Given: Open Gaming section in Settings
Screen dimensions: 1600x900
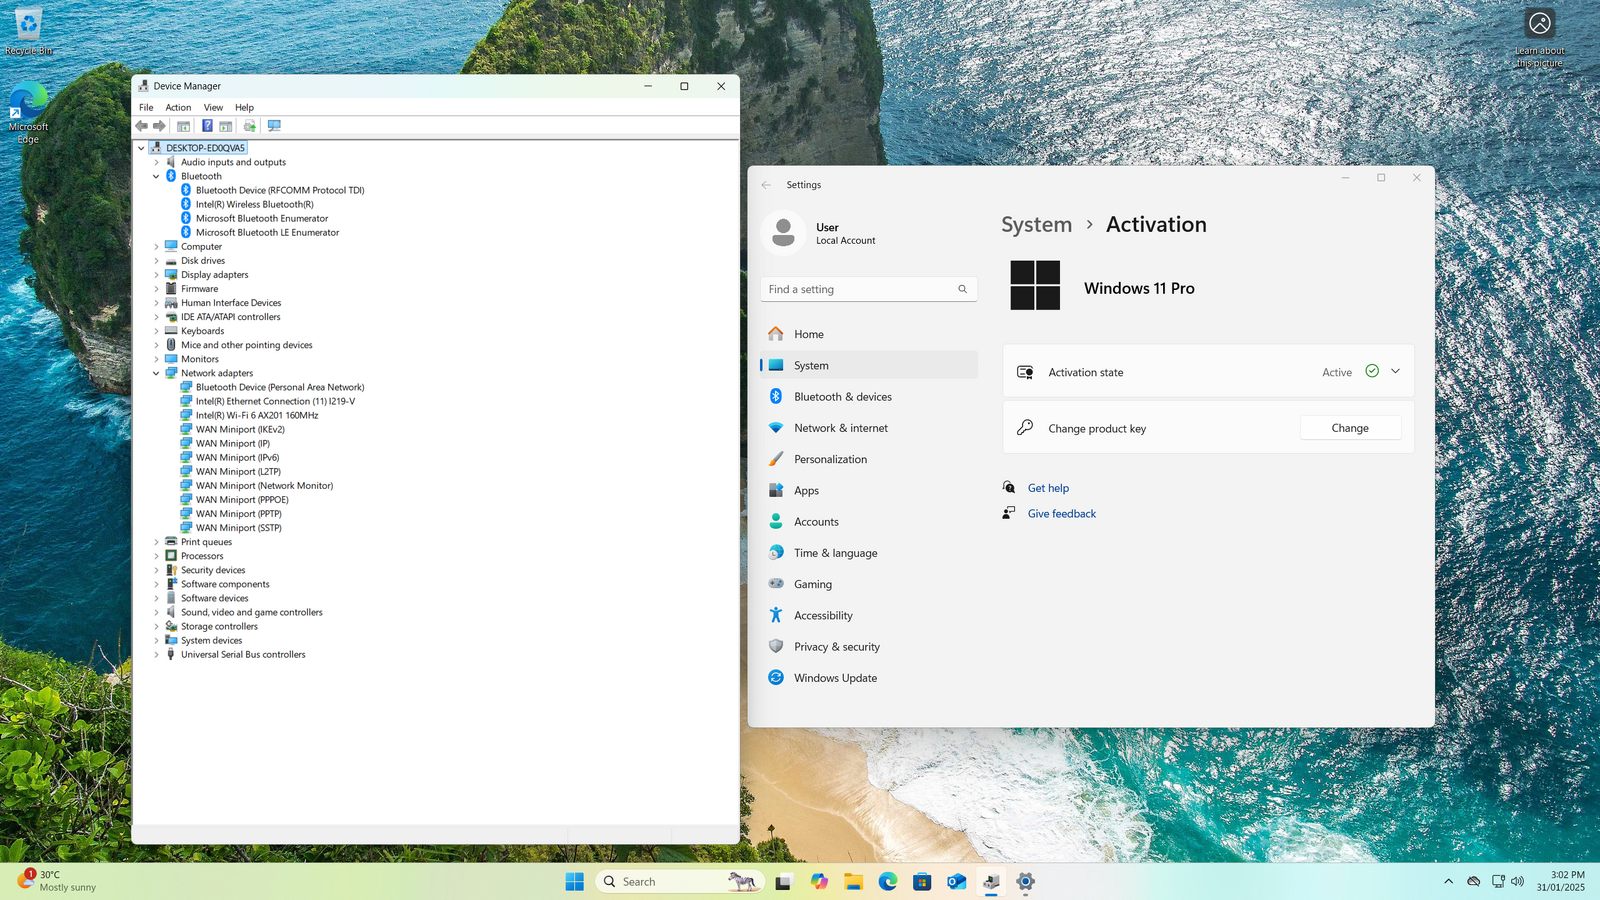Looking at the screenshot, I should 869,584.
